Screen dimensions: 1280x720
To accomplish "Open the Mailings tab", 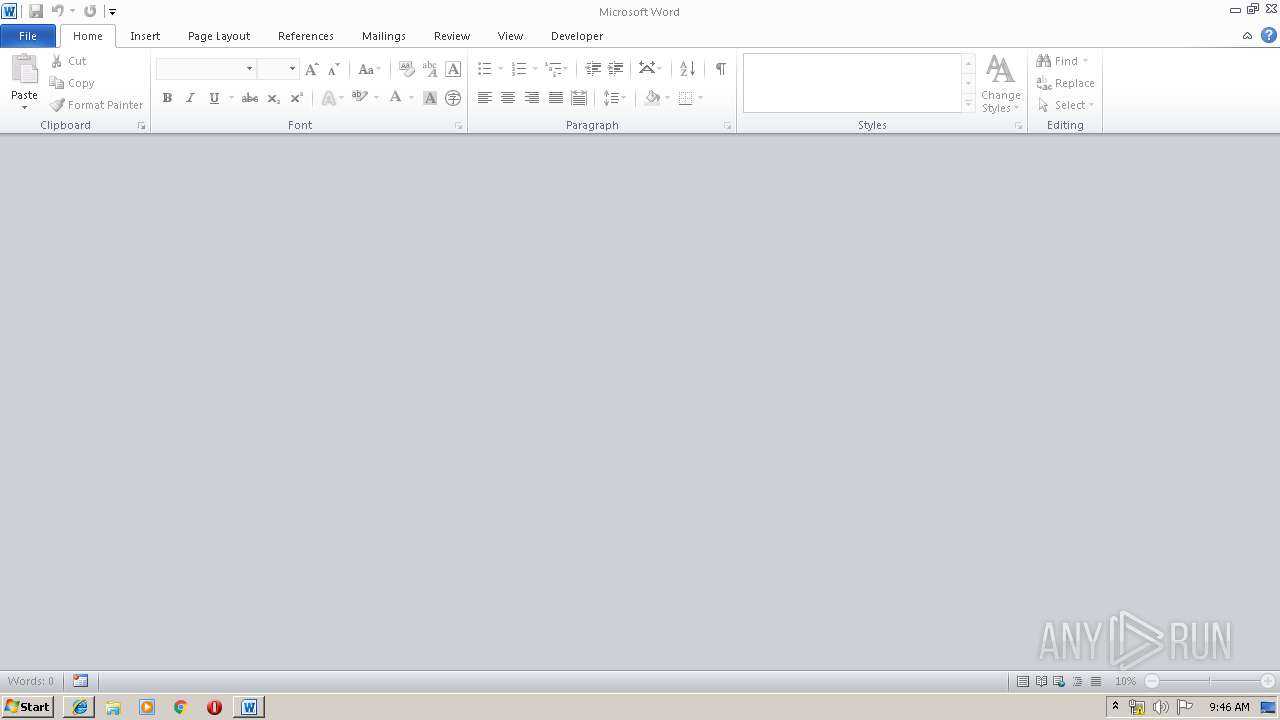I will click(384, 36).
